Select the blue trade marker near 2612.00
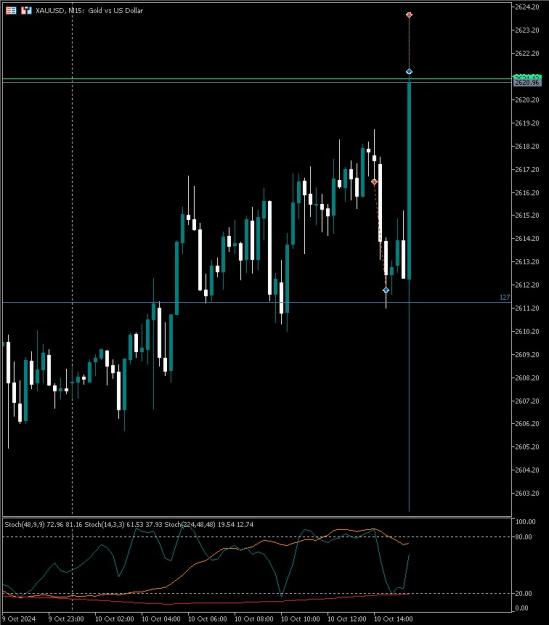Viewport: 549px width, 625px height. tap(386, 290)
